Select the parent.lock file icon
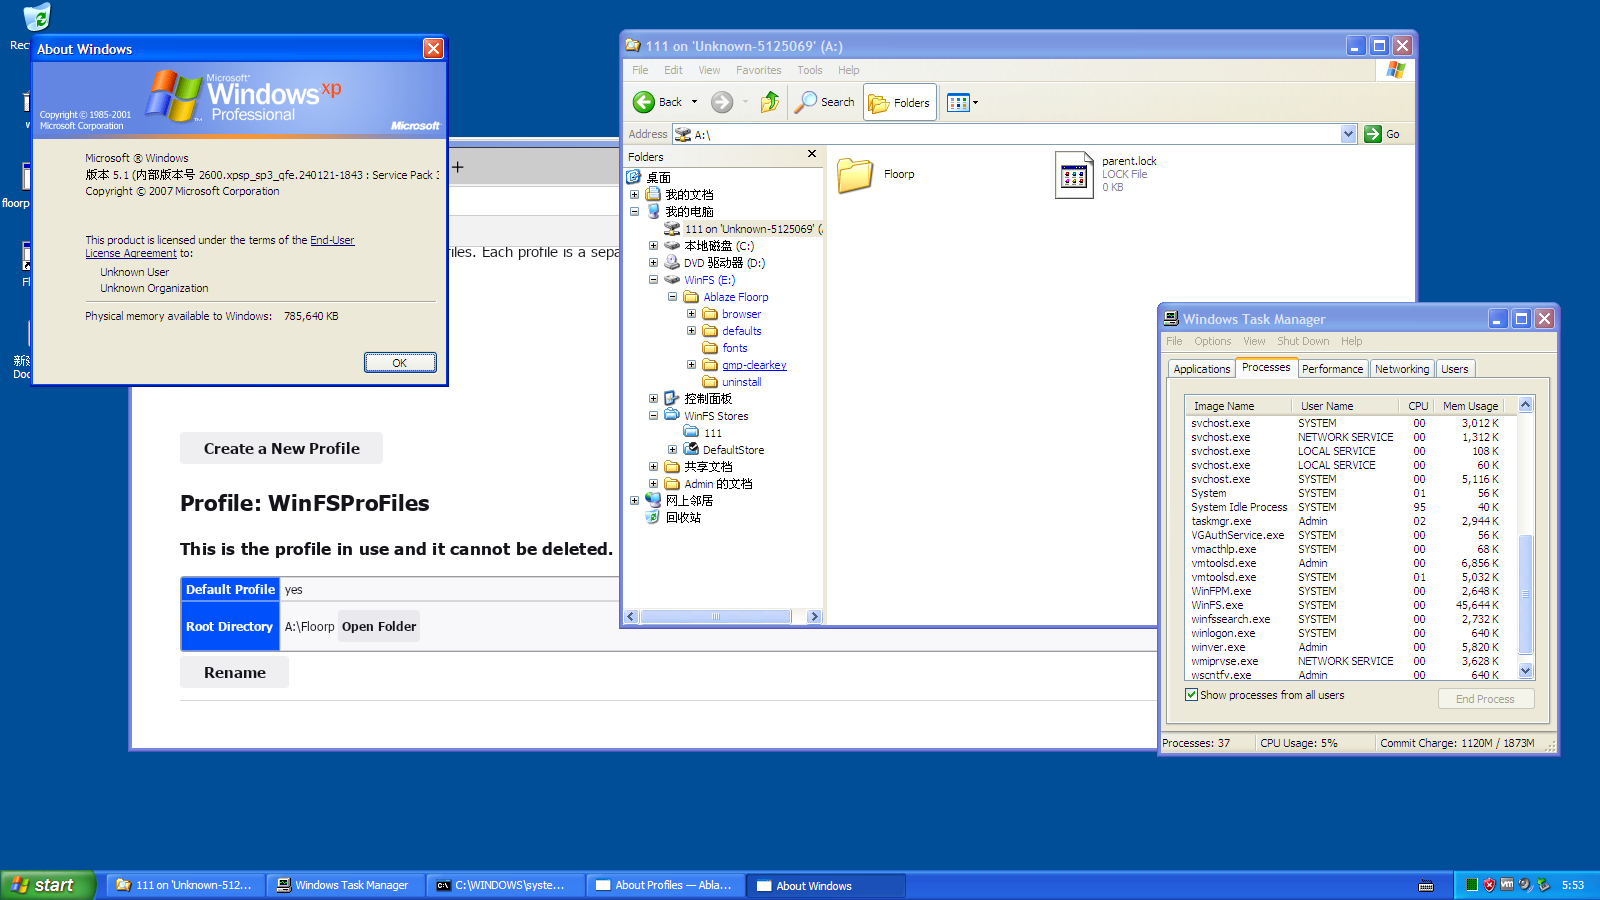This screenshot has width=1600, height=900. coord(1074,175)
